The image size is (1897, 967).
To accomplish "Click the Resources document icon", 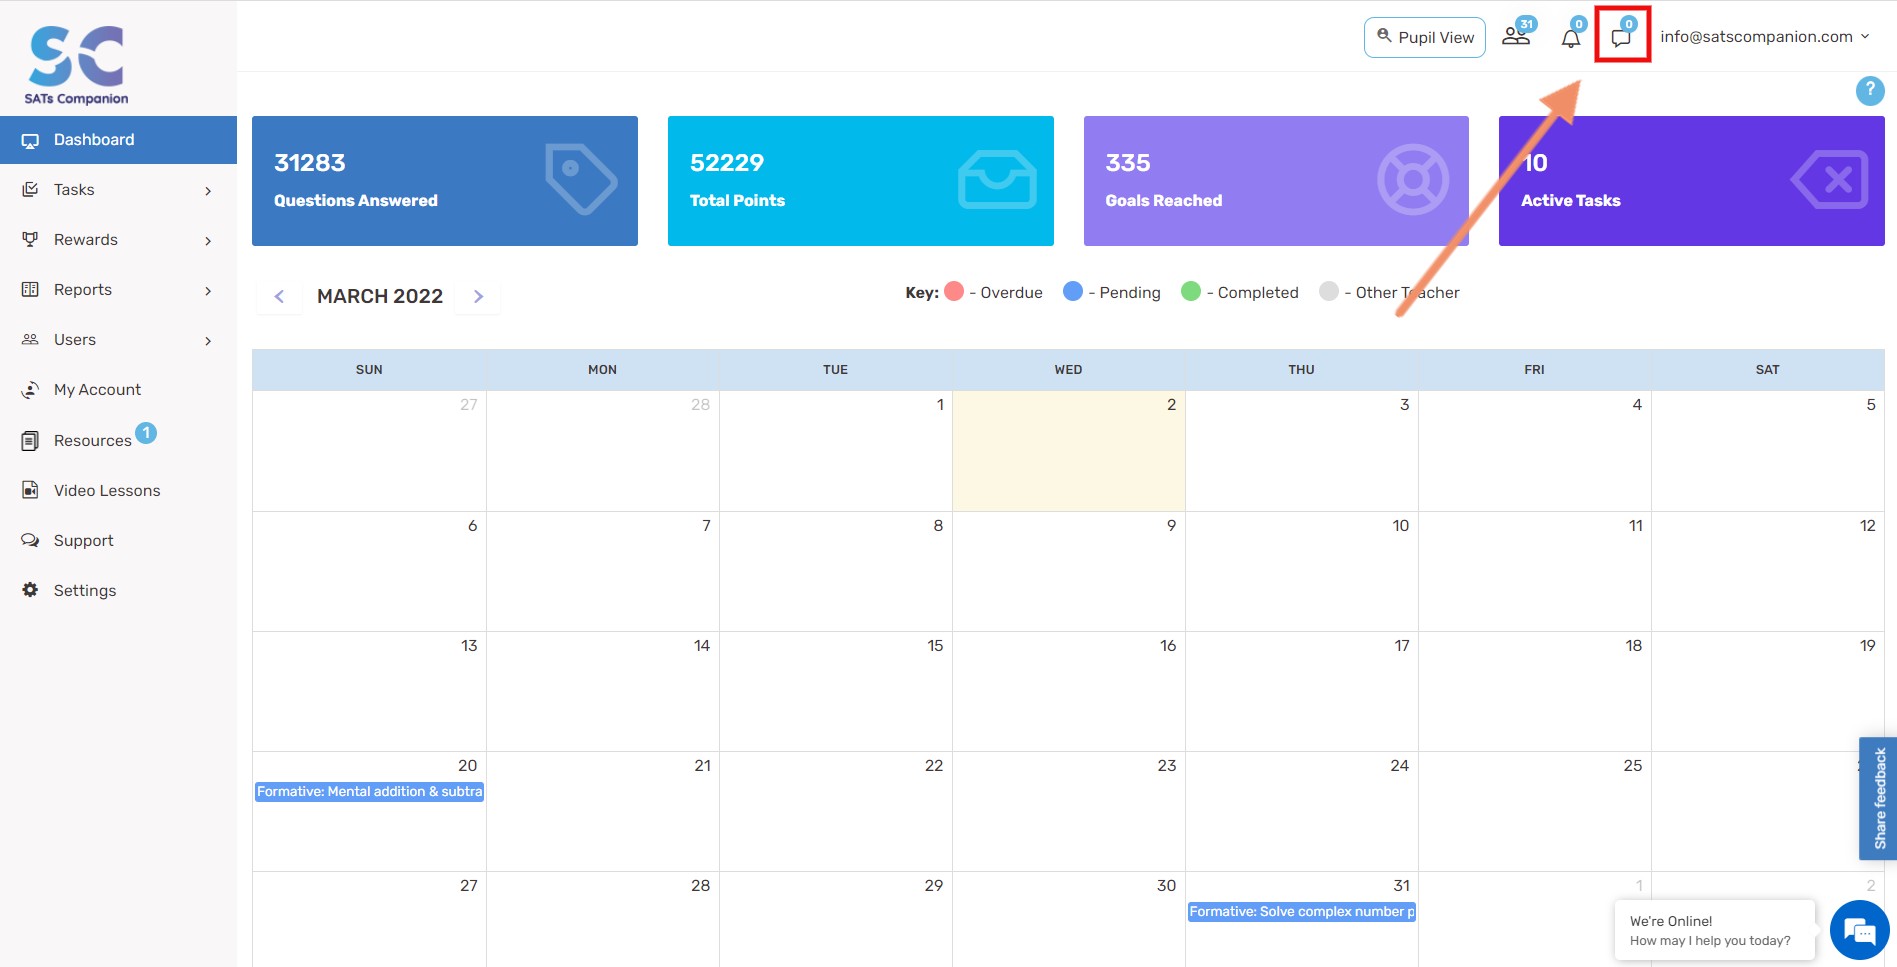I will tap(30, 441).
